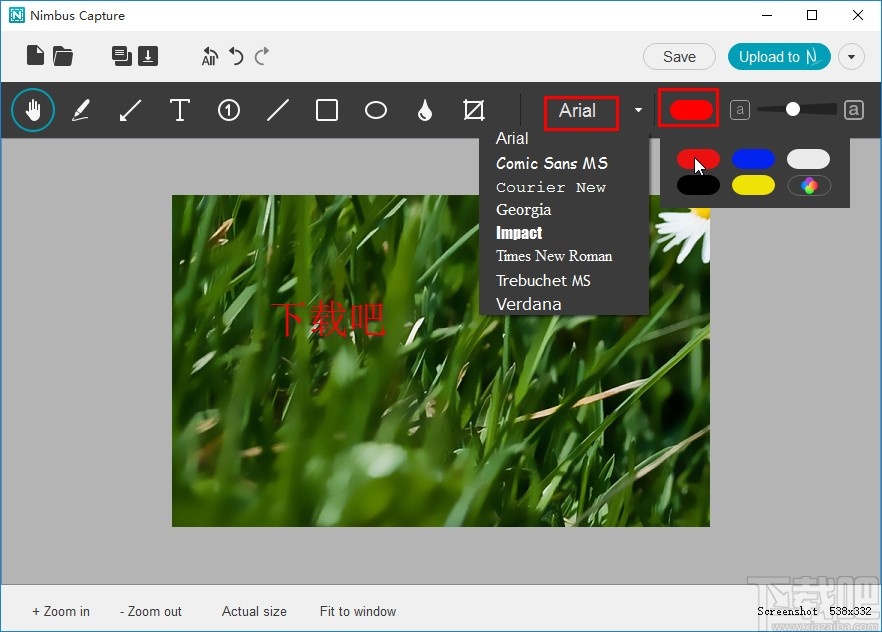This screenshot has width=882, height=632.
Task: Expand the Arial font dropdown arrow
Action: 638,111
